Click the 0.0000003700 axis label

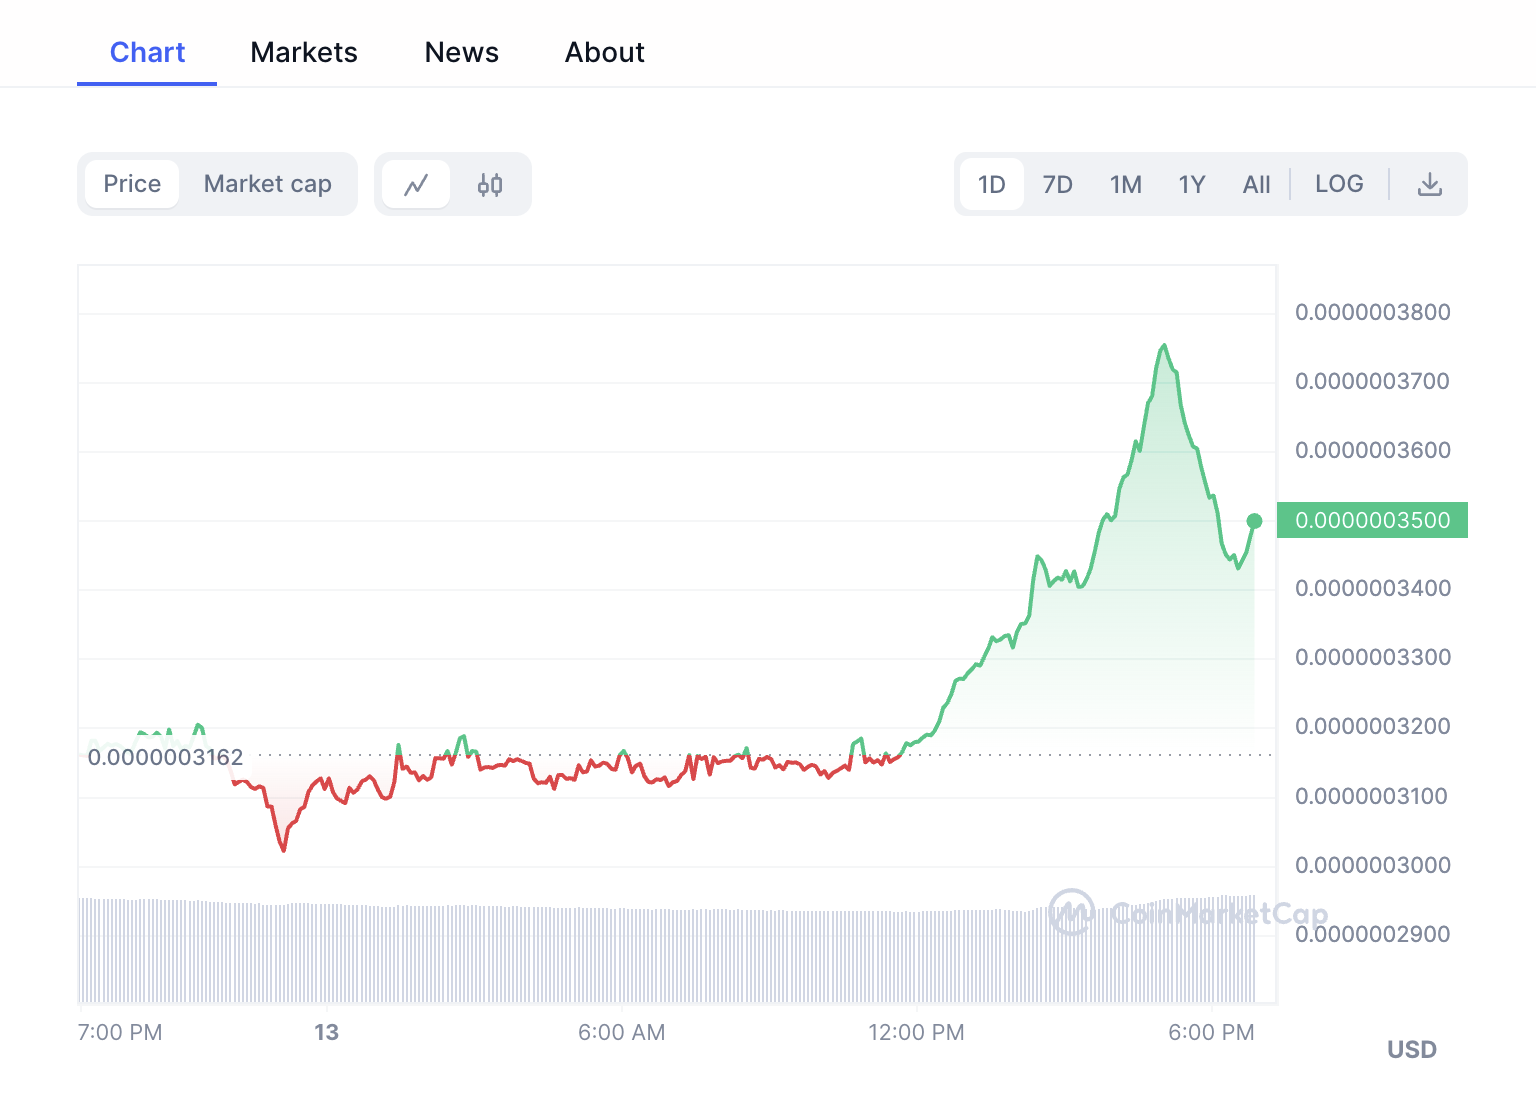(x=1373, y=381)
